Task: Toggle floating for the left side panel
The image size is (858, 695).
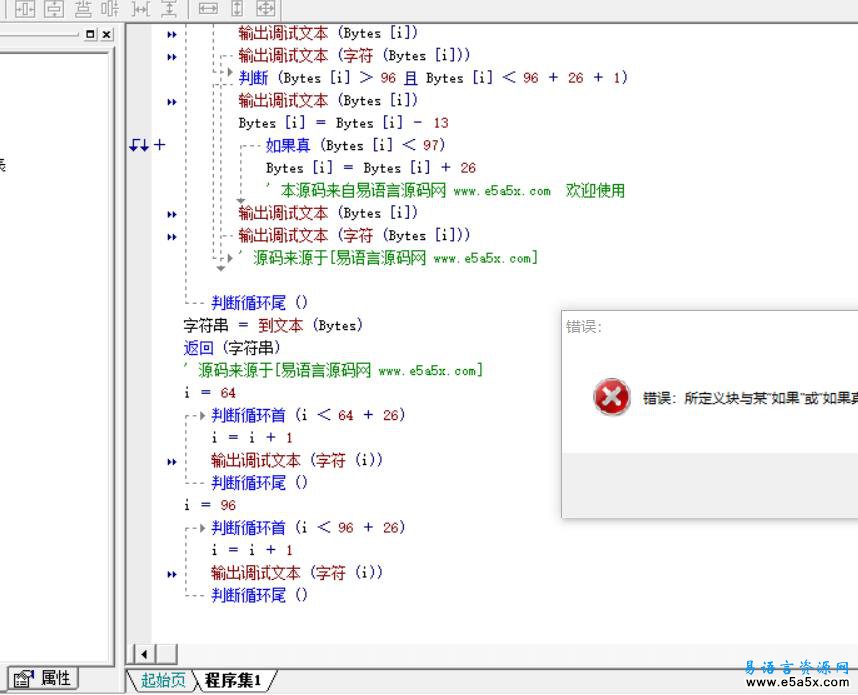Action: pyautogui.click(x=90, y=34)
